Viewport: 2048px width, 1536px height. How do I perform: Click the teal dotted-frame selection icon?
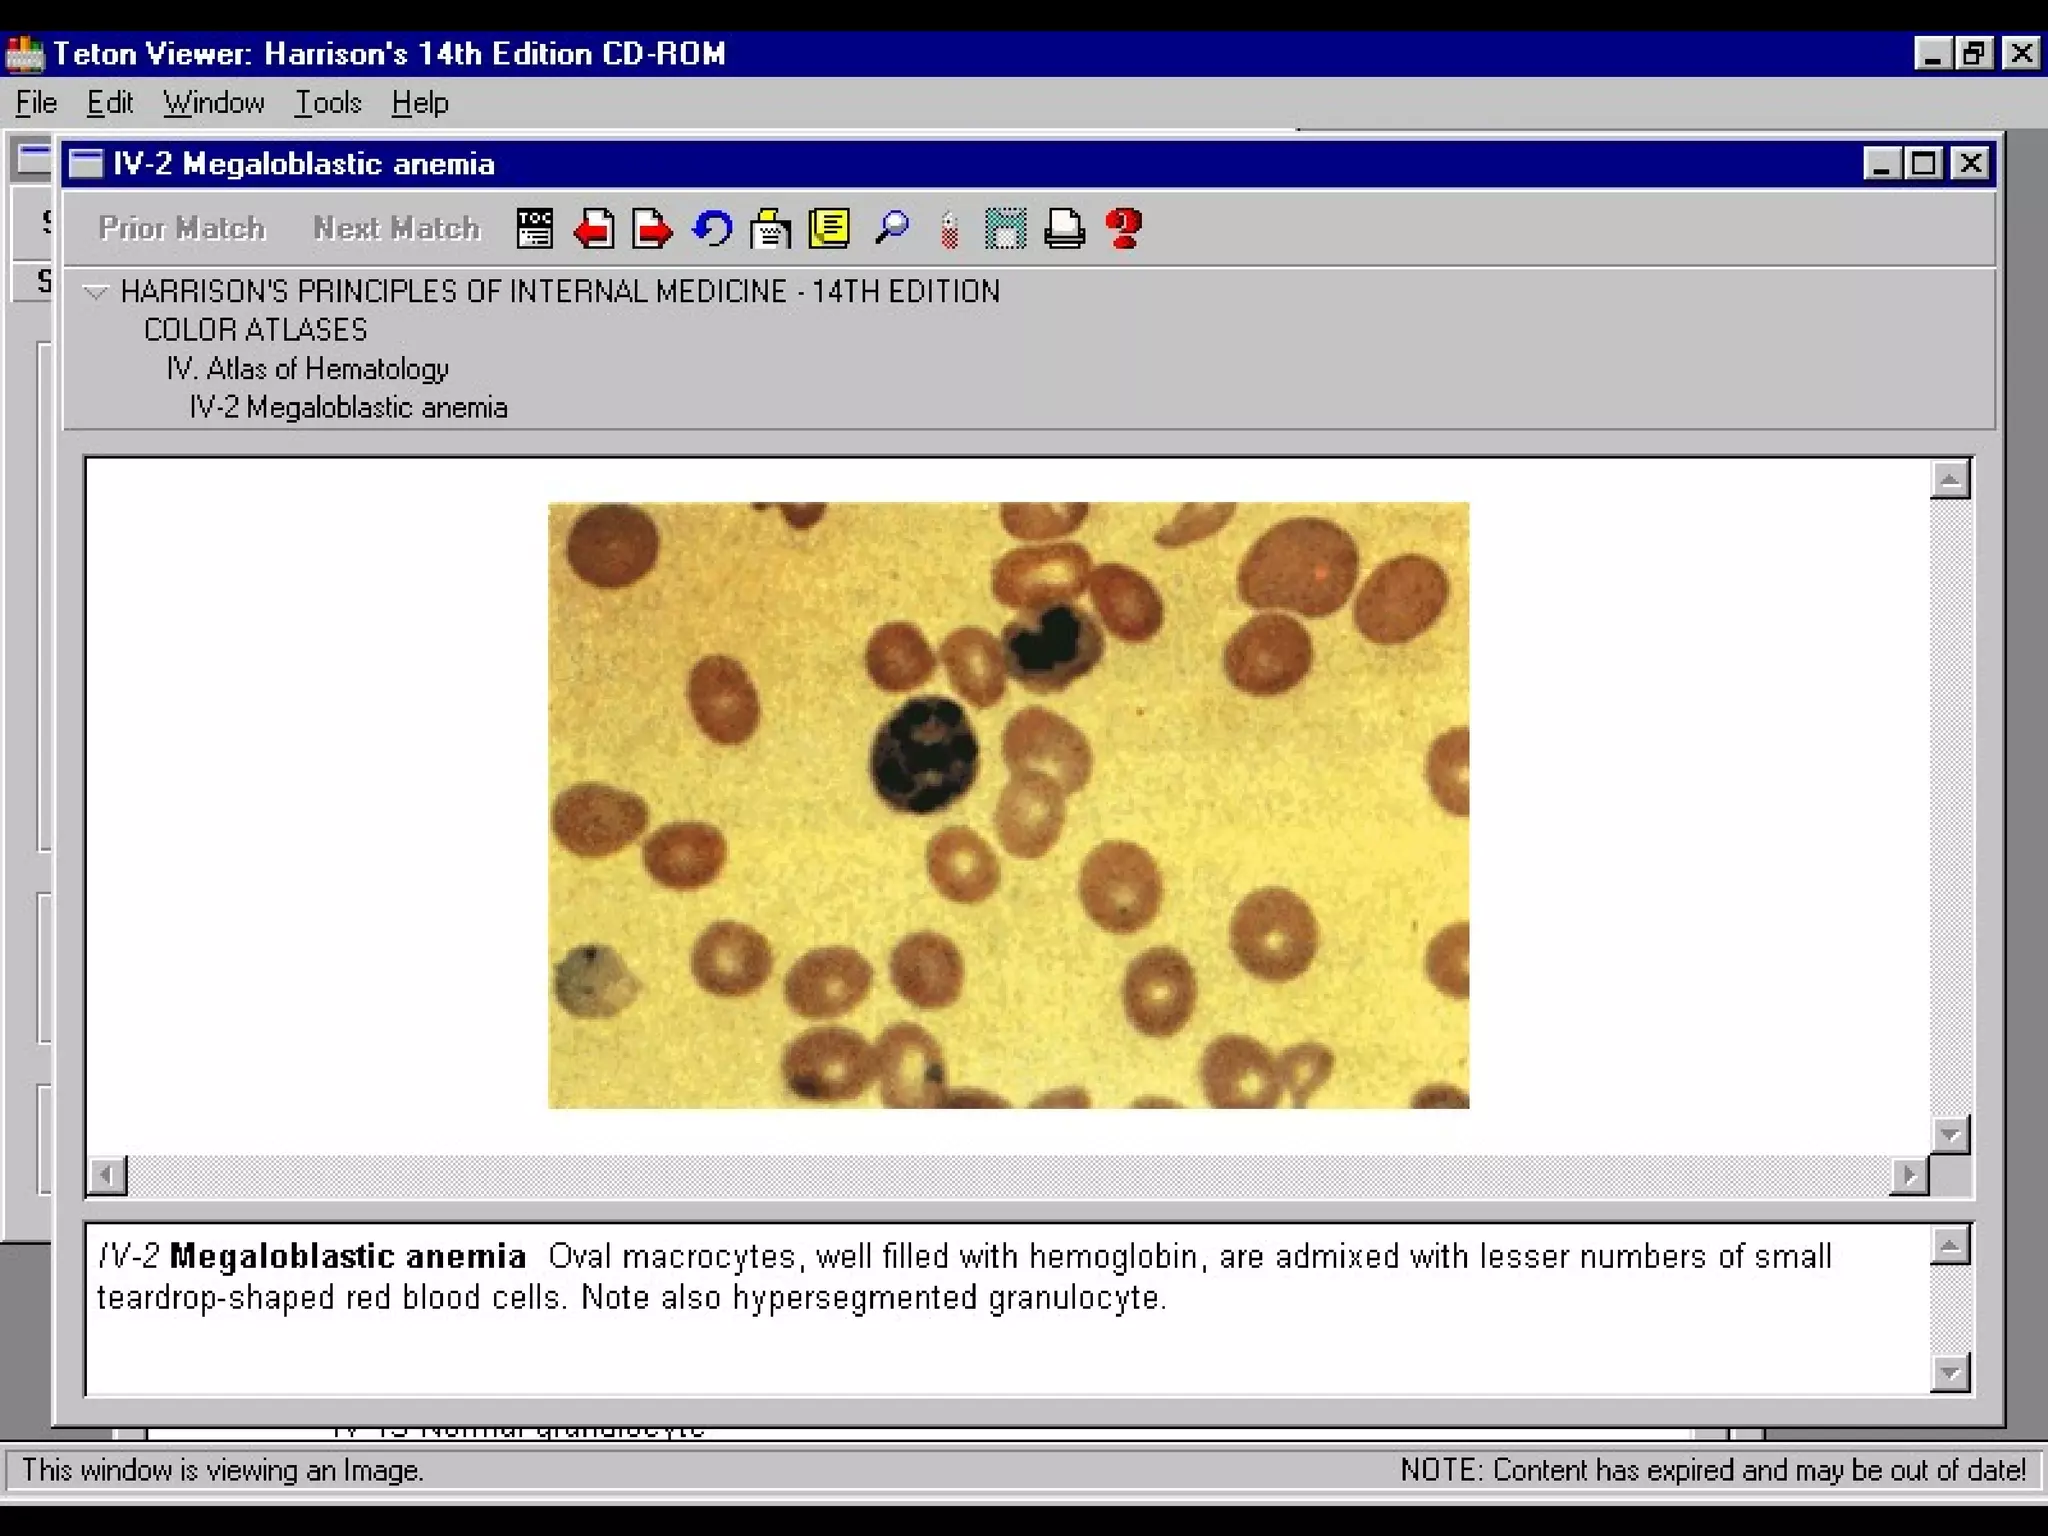click(1005, 228)
